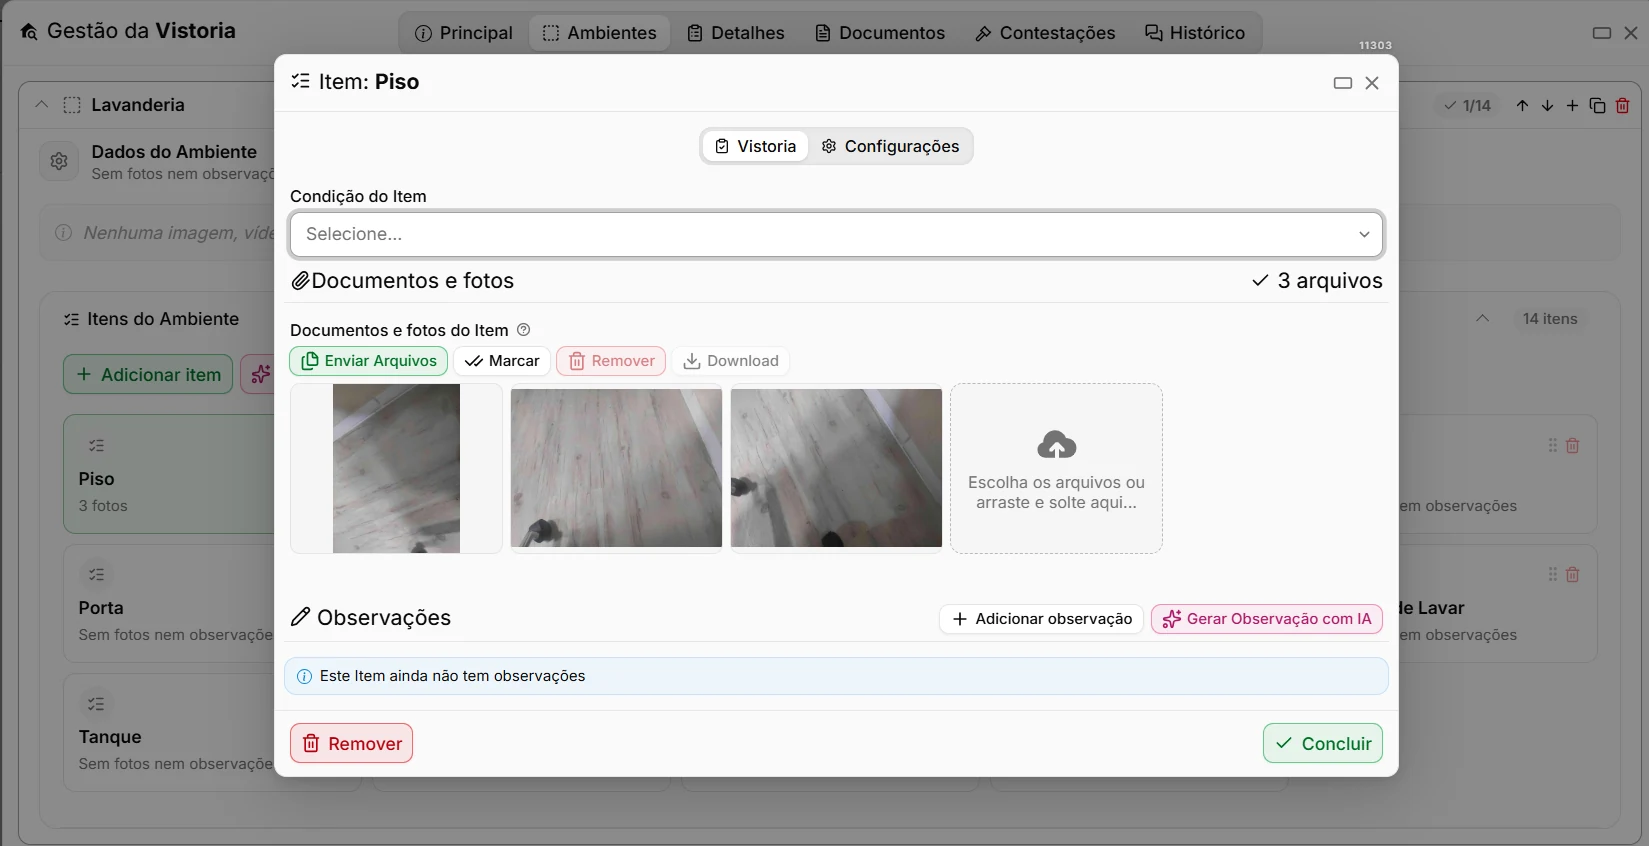Click the help icon beside Documentos e fotos do Item
Image resolution: width=1649 pixels, height=846 pixels.
point(523,330)
